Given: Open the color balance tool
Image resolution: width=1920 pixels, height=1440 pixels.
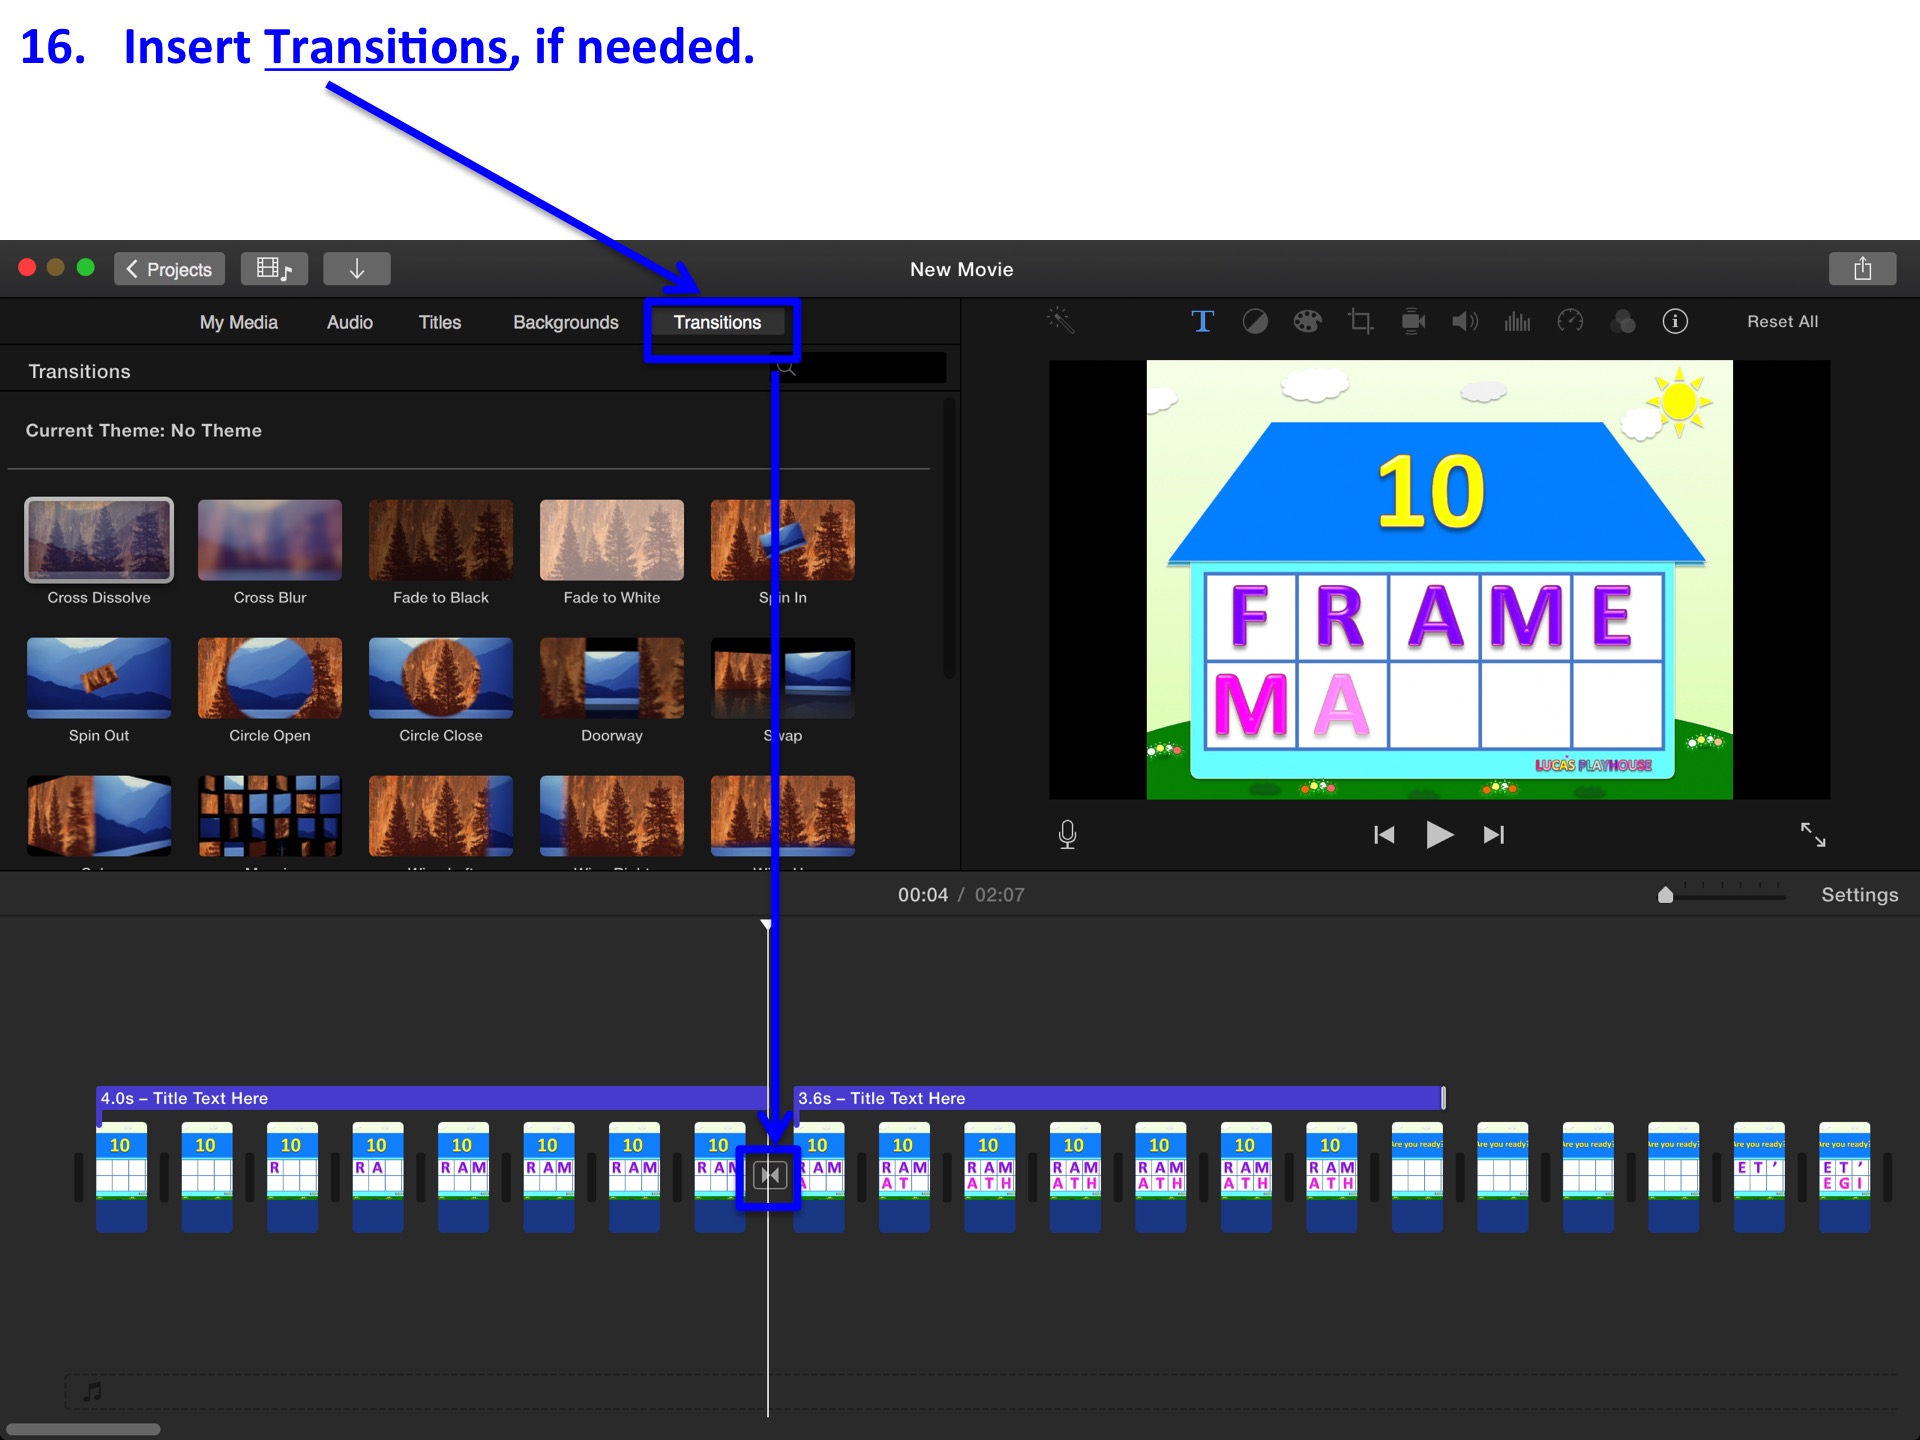Looking at the screenshot, I should pyautogui.click(x=1255, y=321).
